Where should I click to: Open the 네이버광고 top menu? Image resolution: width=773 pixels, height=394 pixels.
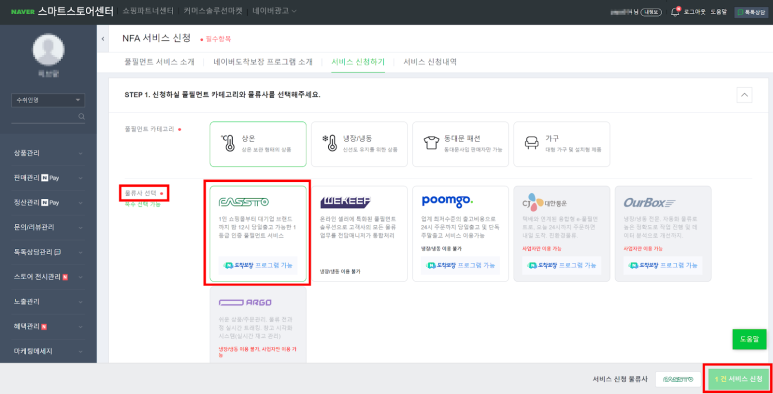pyautogui.click(x=274, y=11)
